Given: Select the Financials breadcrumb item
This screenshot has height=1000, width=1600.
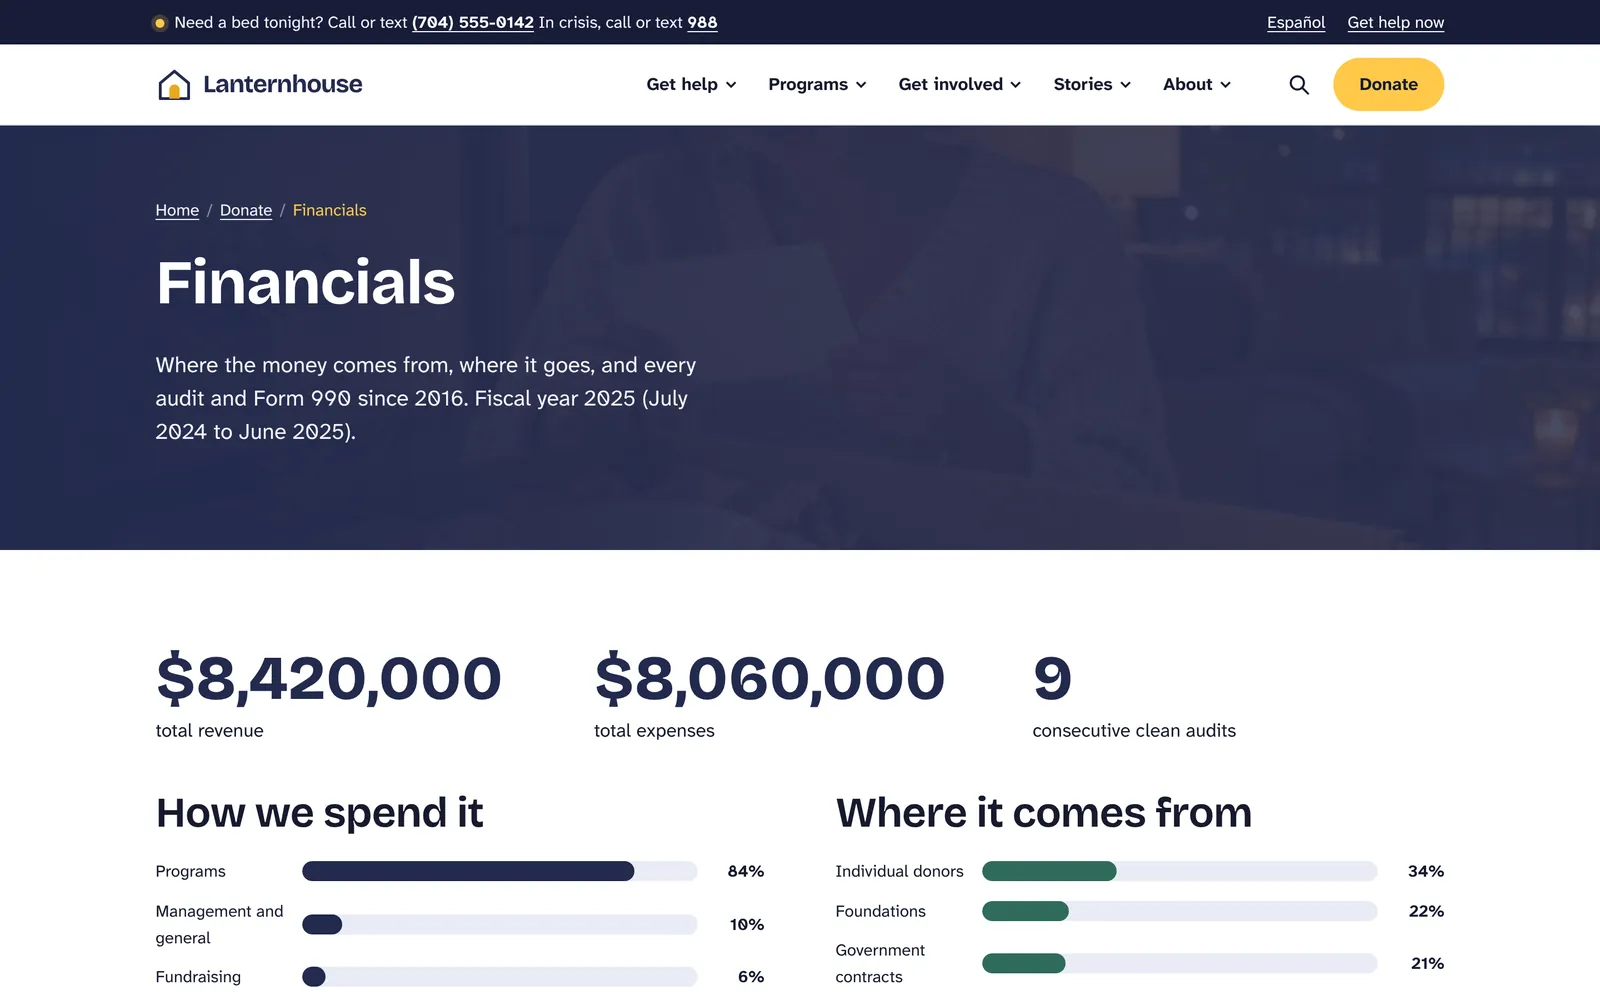Looking at the screenshot, I should [329, 210].
